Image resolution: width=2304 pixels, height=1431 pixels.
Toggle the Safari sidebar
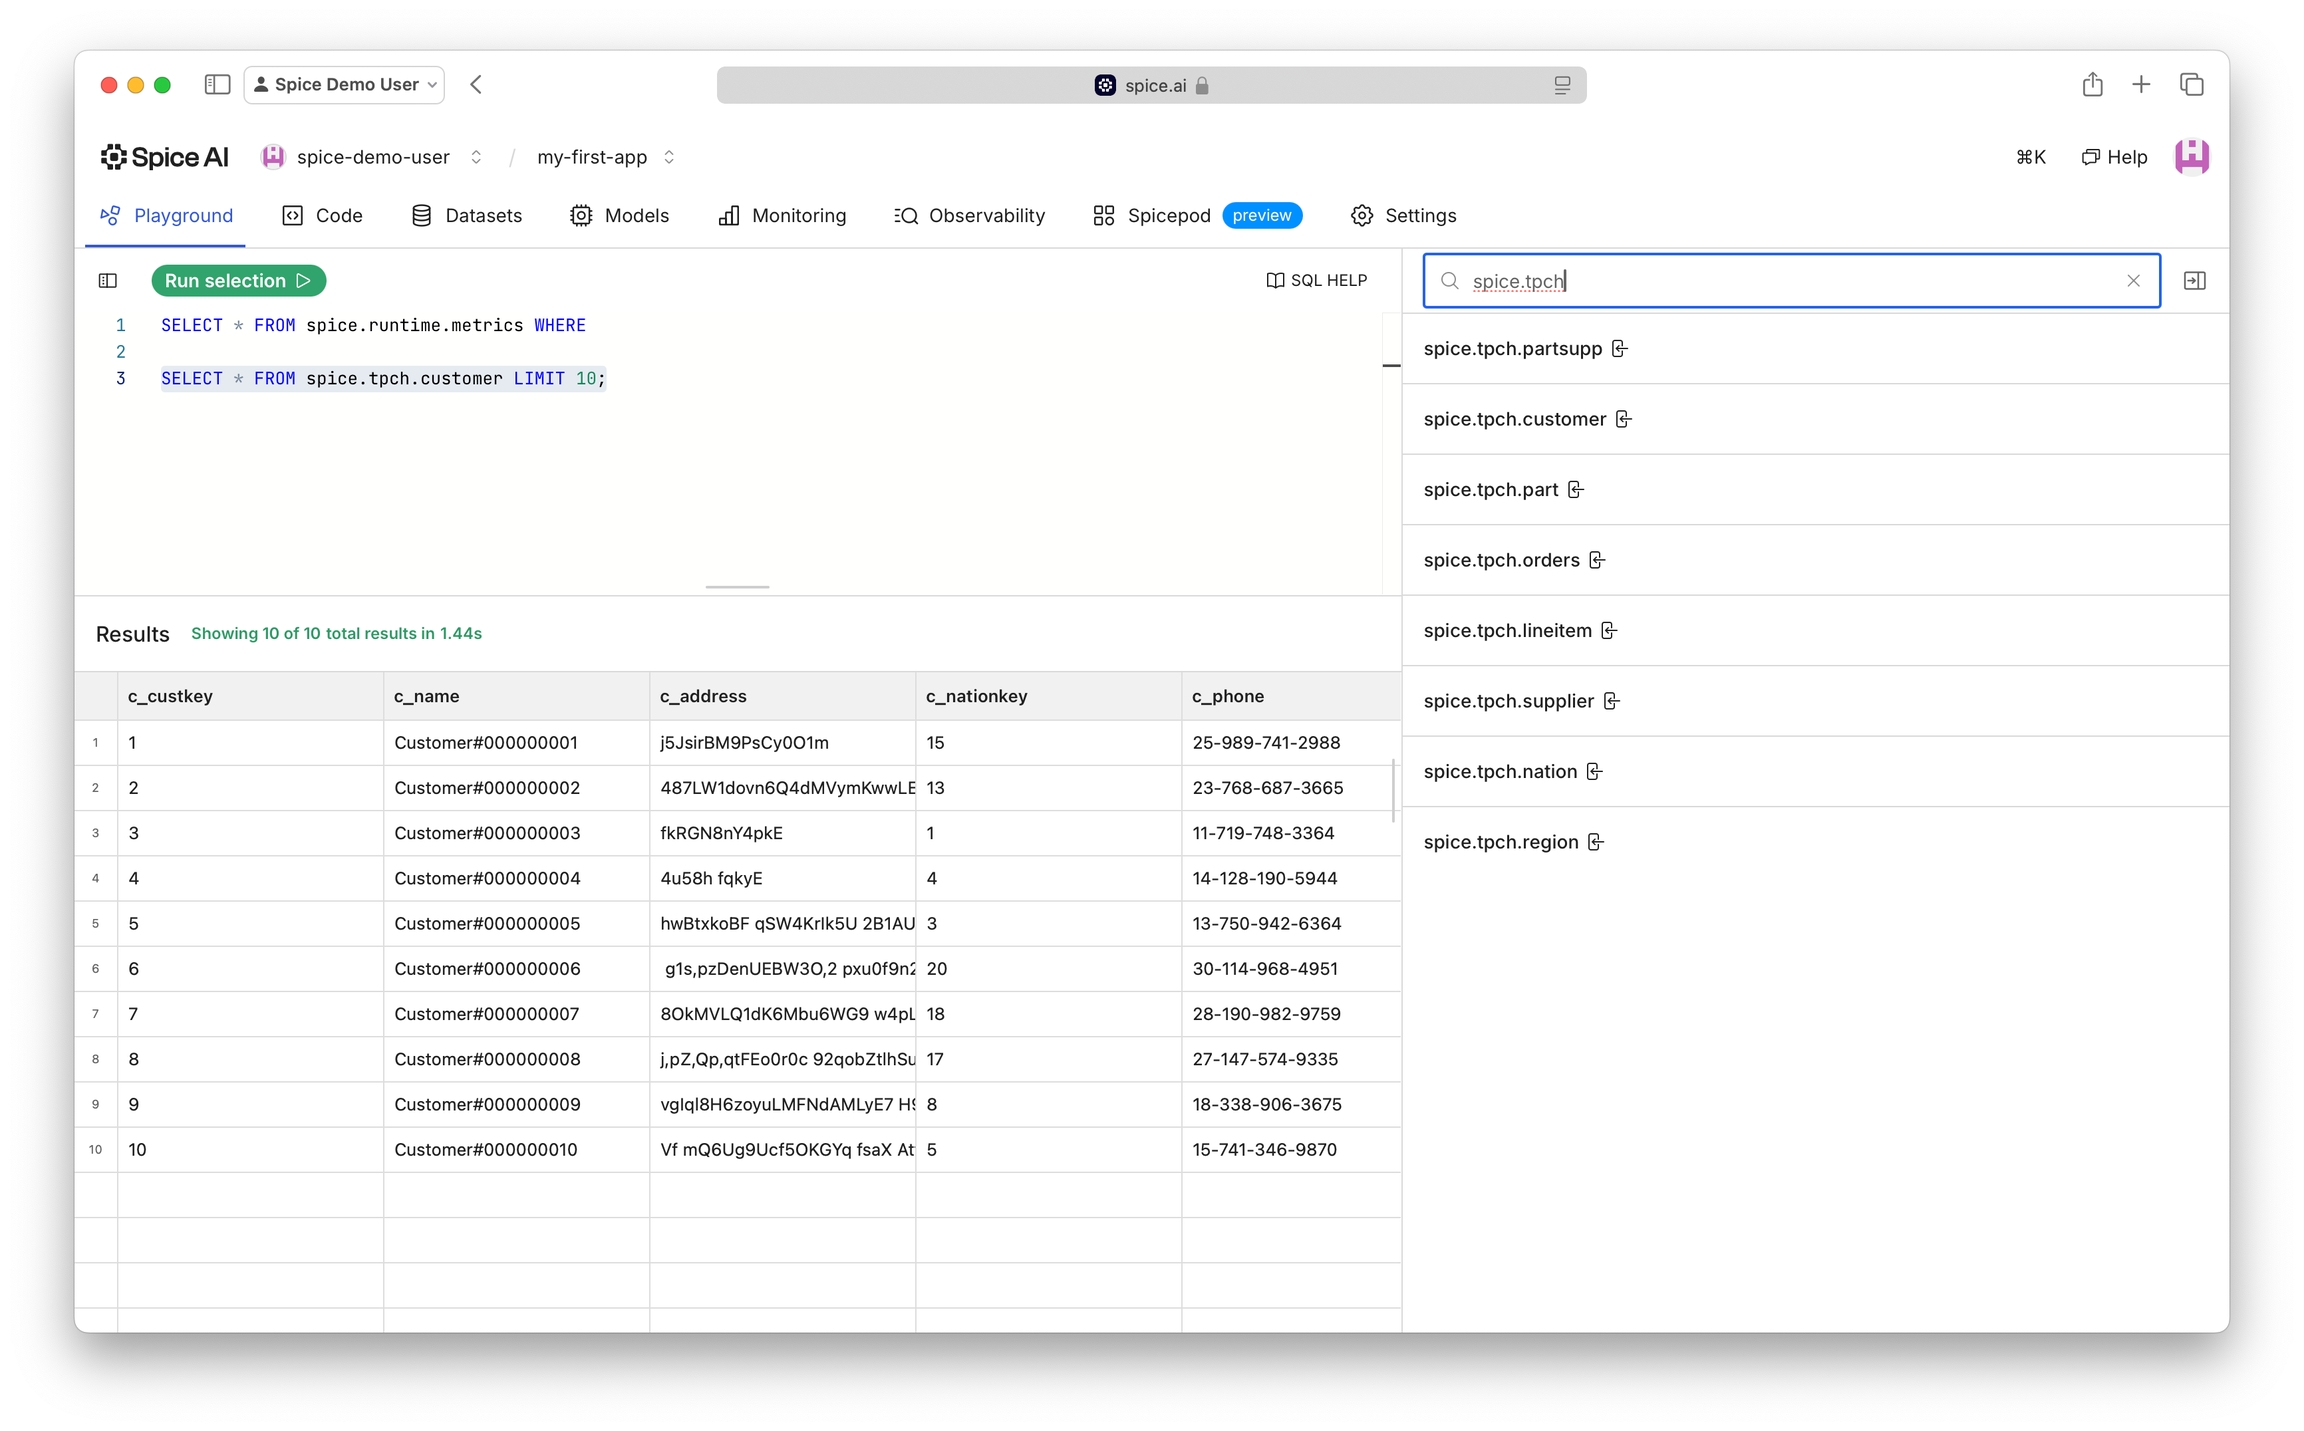(217, 85)
